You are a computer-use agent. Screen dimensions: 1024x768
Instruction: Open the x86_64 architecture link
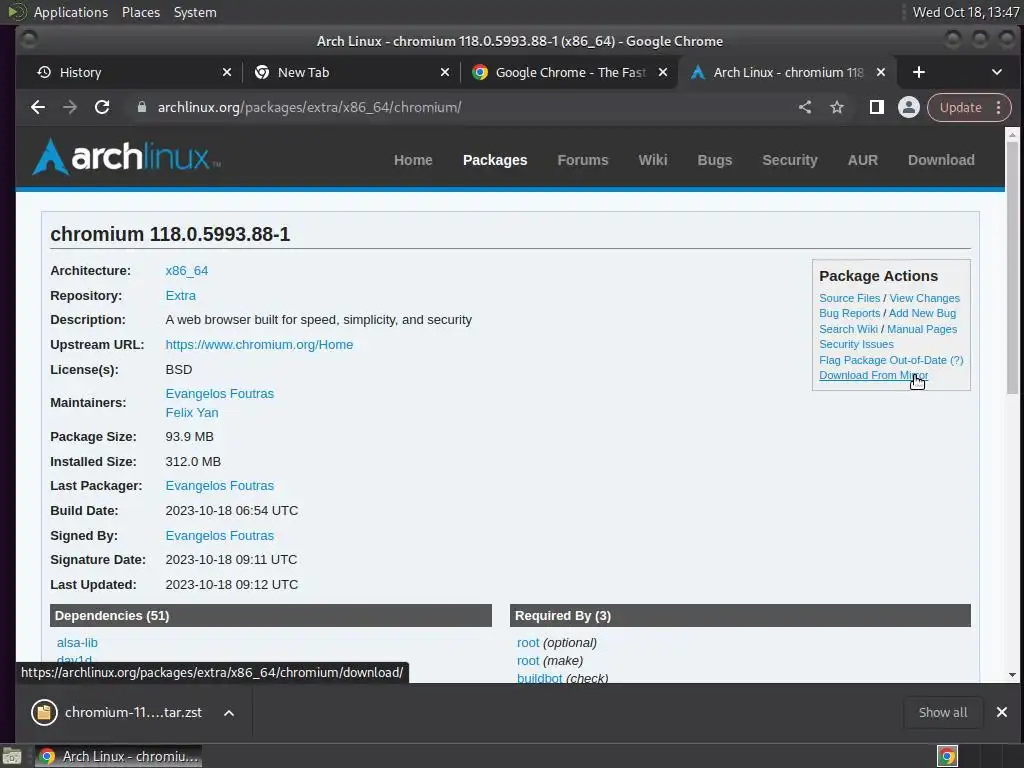(x=187, y=270)
